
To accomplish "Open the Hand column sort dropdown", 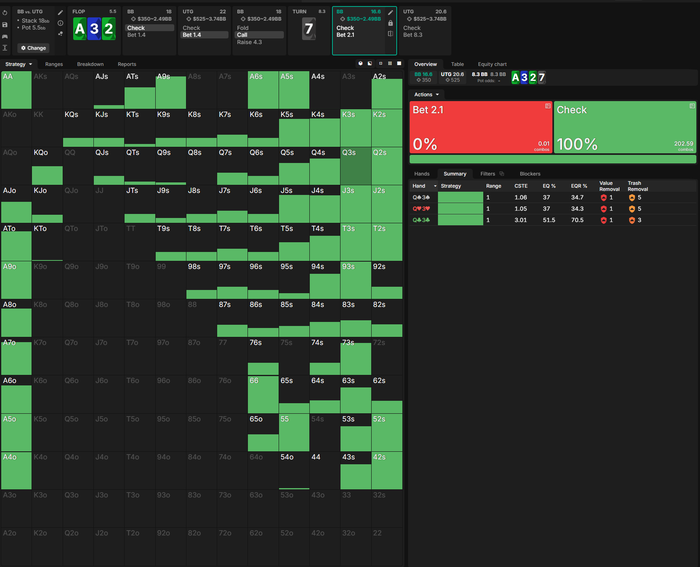I will (435, 186).
